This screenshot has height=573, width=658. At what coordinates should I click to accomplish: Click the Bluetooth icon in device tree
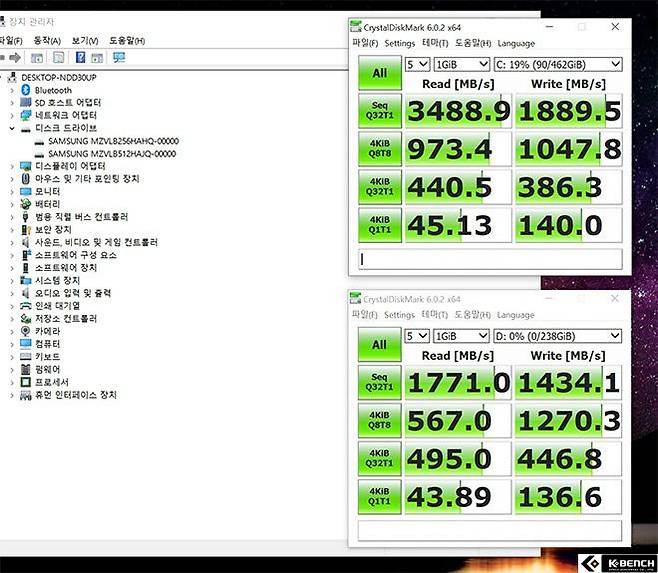pos(26,90)
